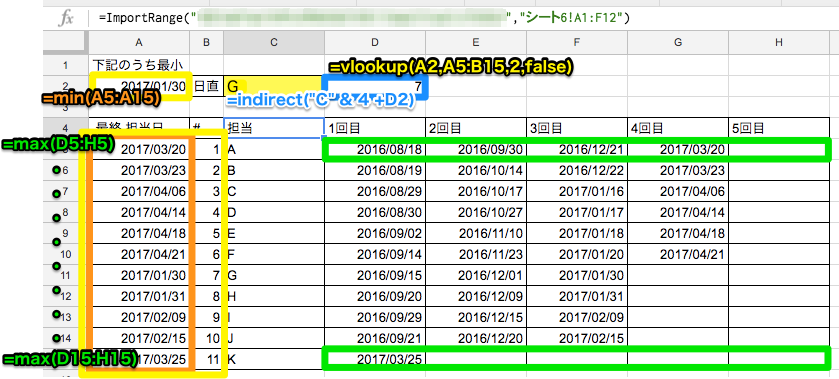The image size is (839, 379).
Task: Select cell with date 2016/08/19
Action: [x=375, y=170]
